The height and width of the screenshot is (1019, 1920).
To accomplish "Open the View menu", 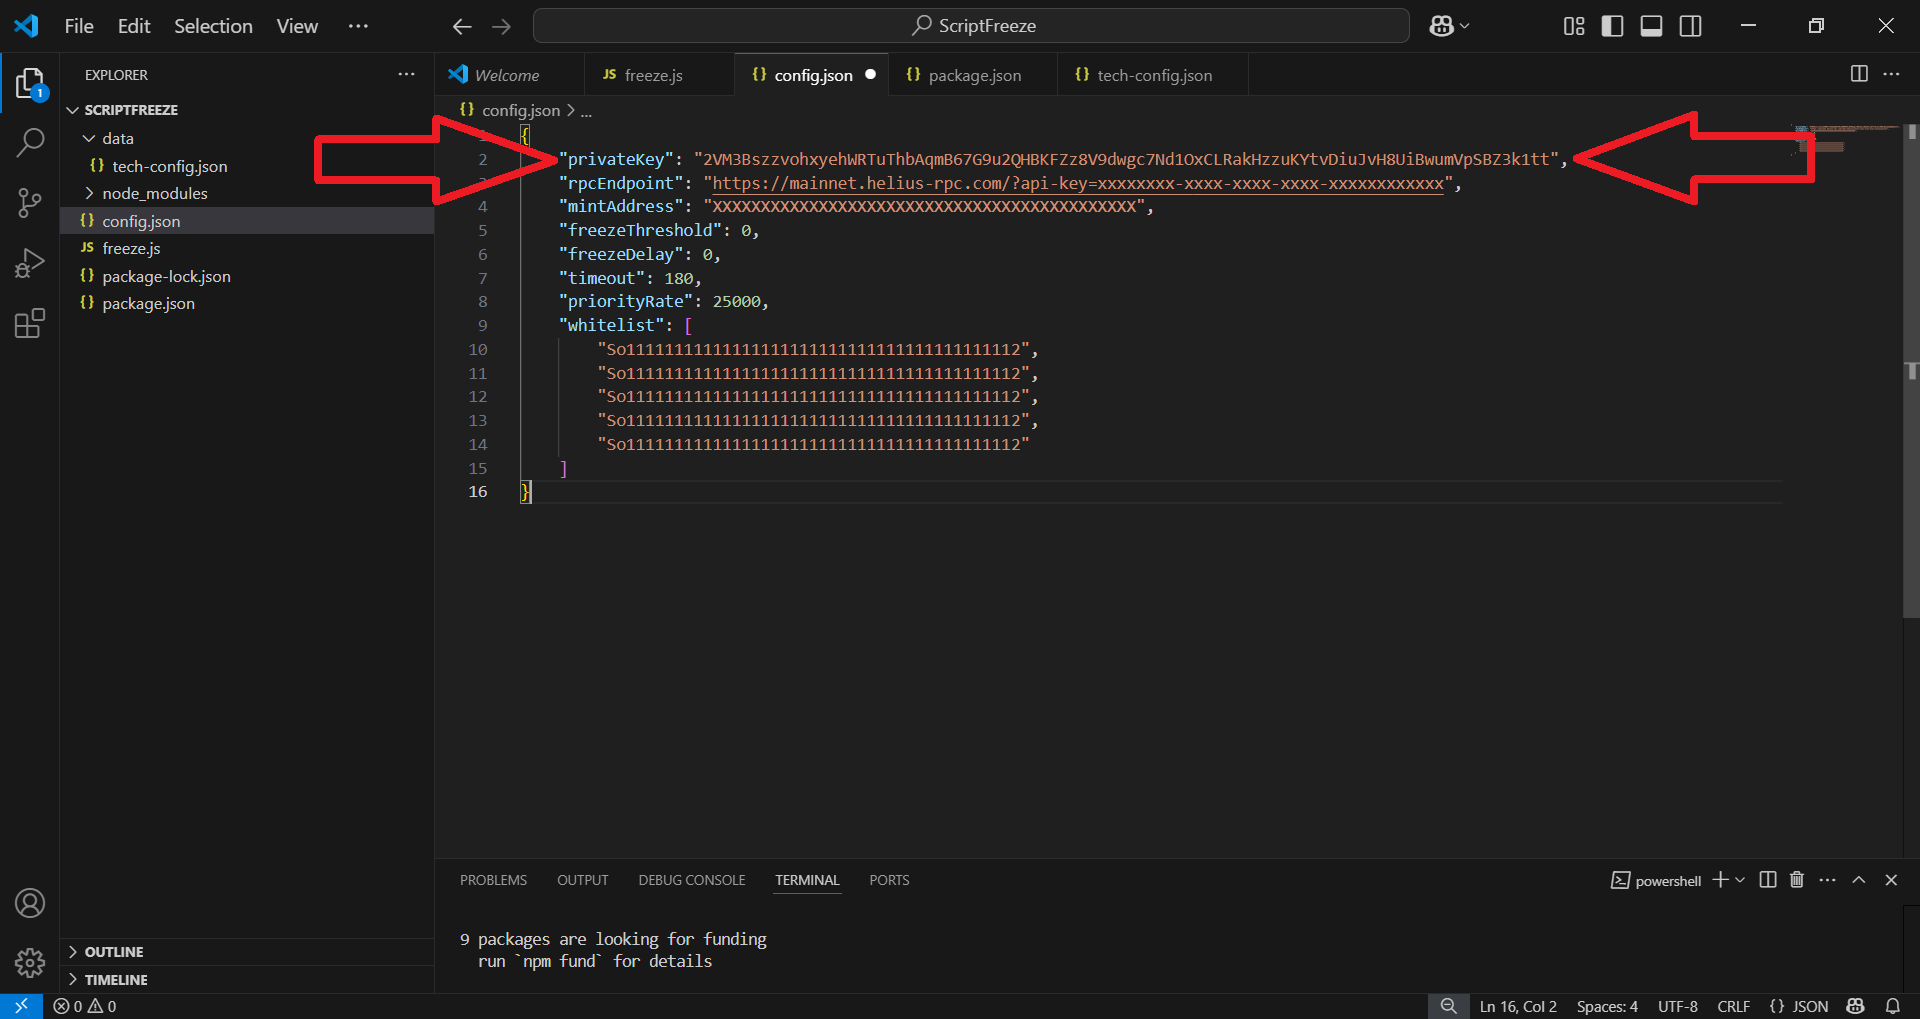I will pos(297,26).
